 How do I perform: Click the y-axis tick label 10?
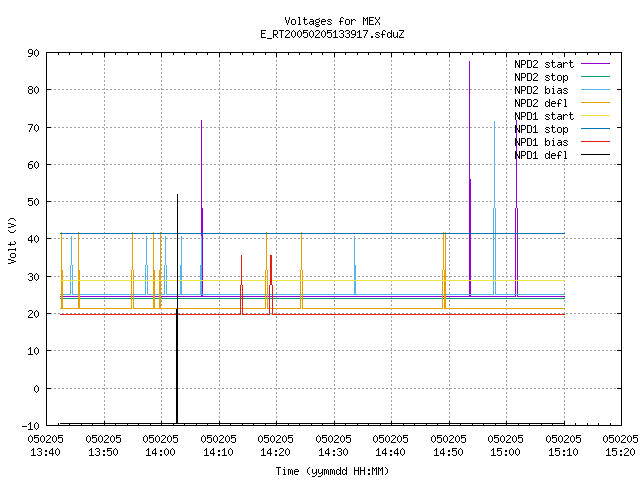33,351
